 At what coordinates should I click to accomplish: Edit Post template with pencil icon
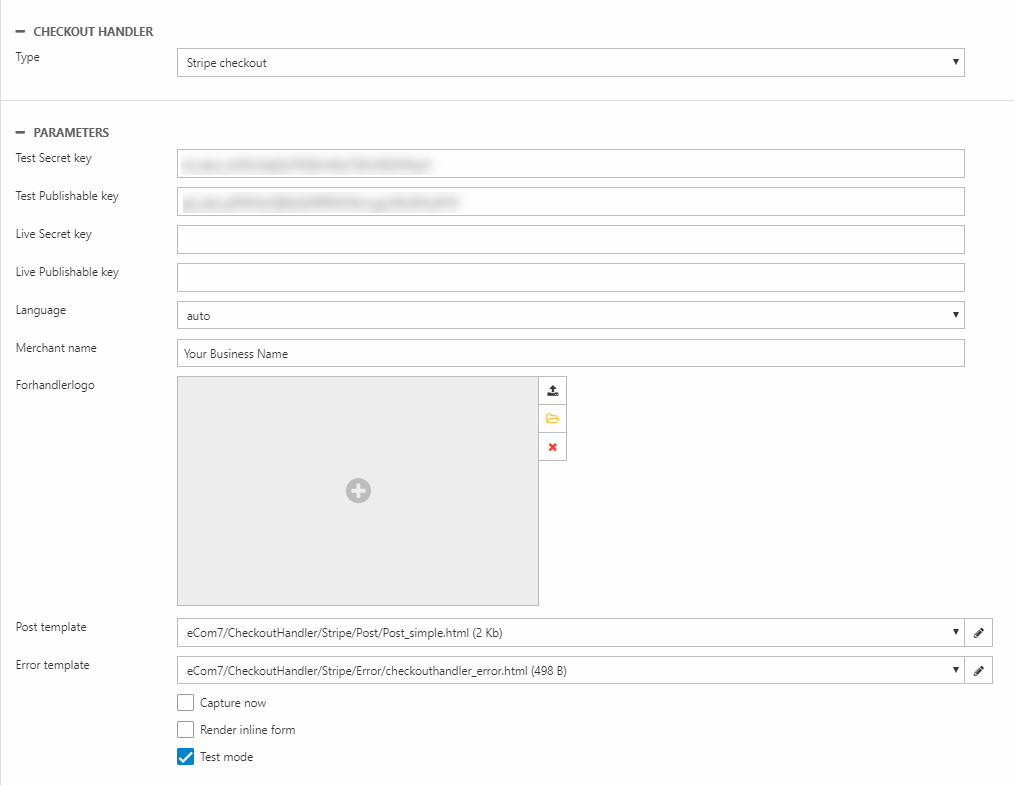coord(979,633)
